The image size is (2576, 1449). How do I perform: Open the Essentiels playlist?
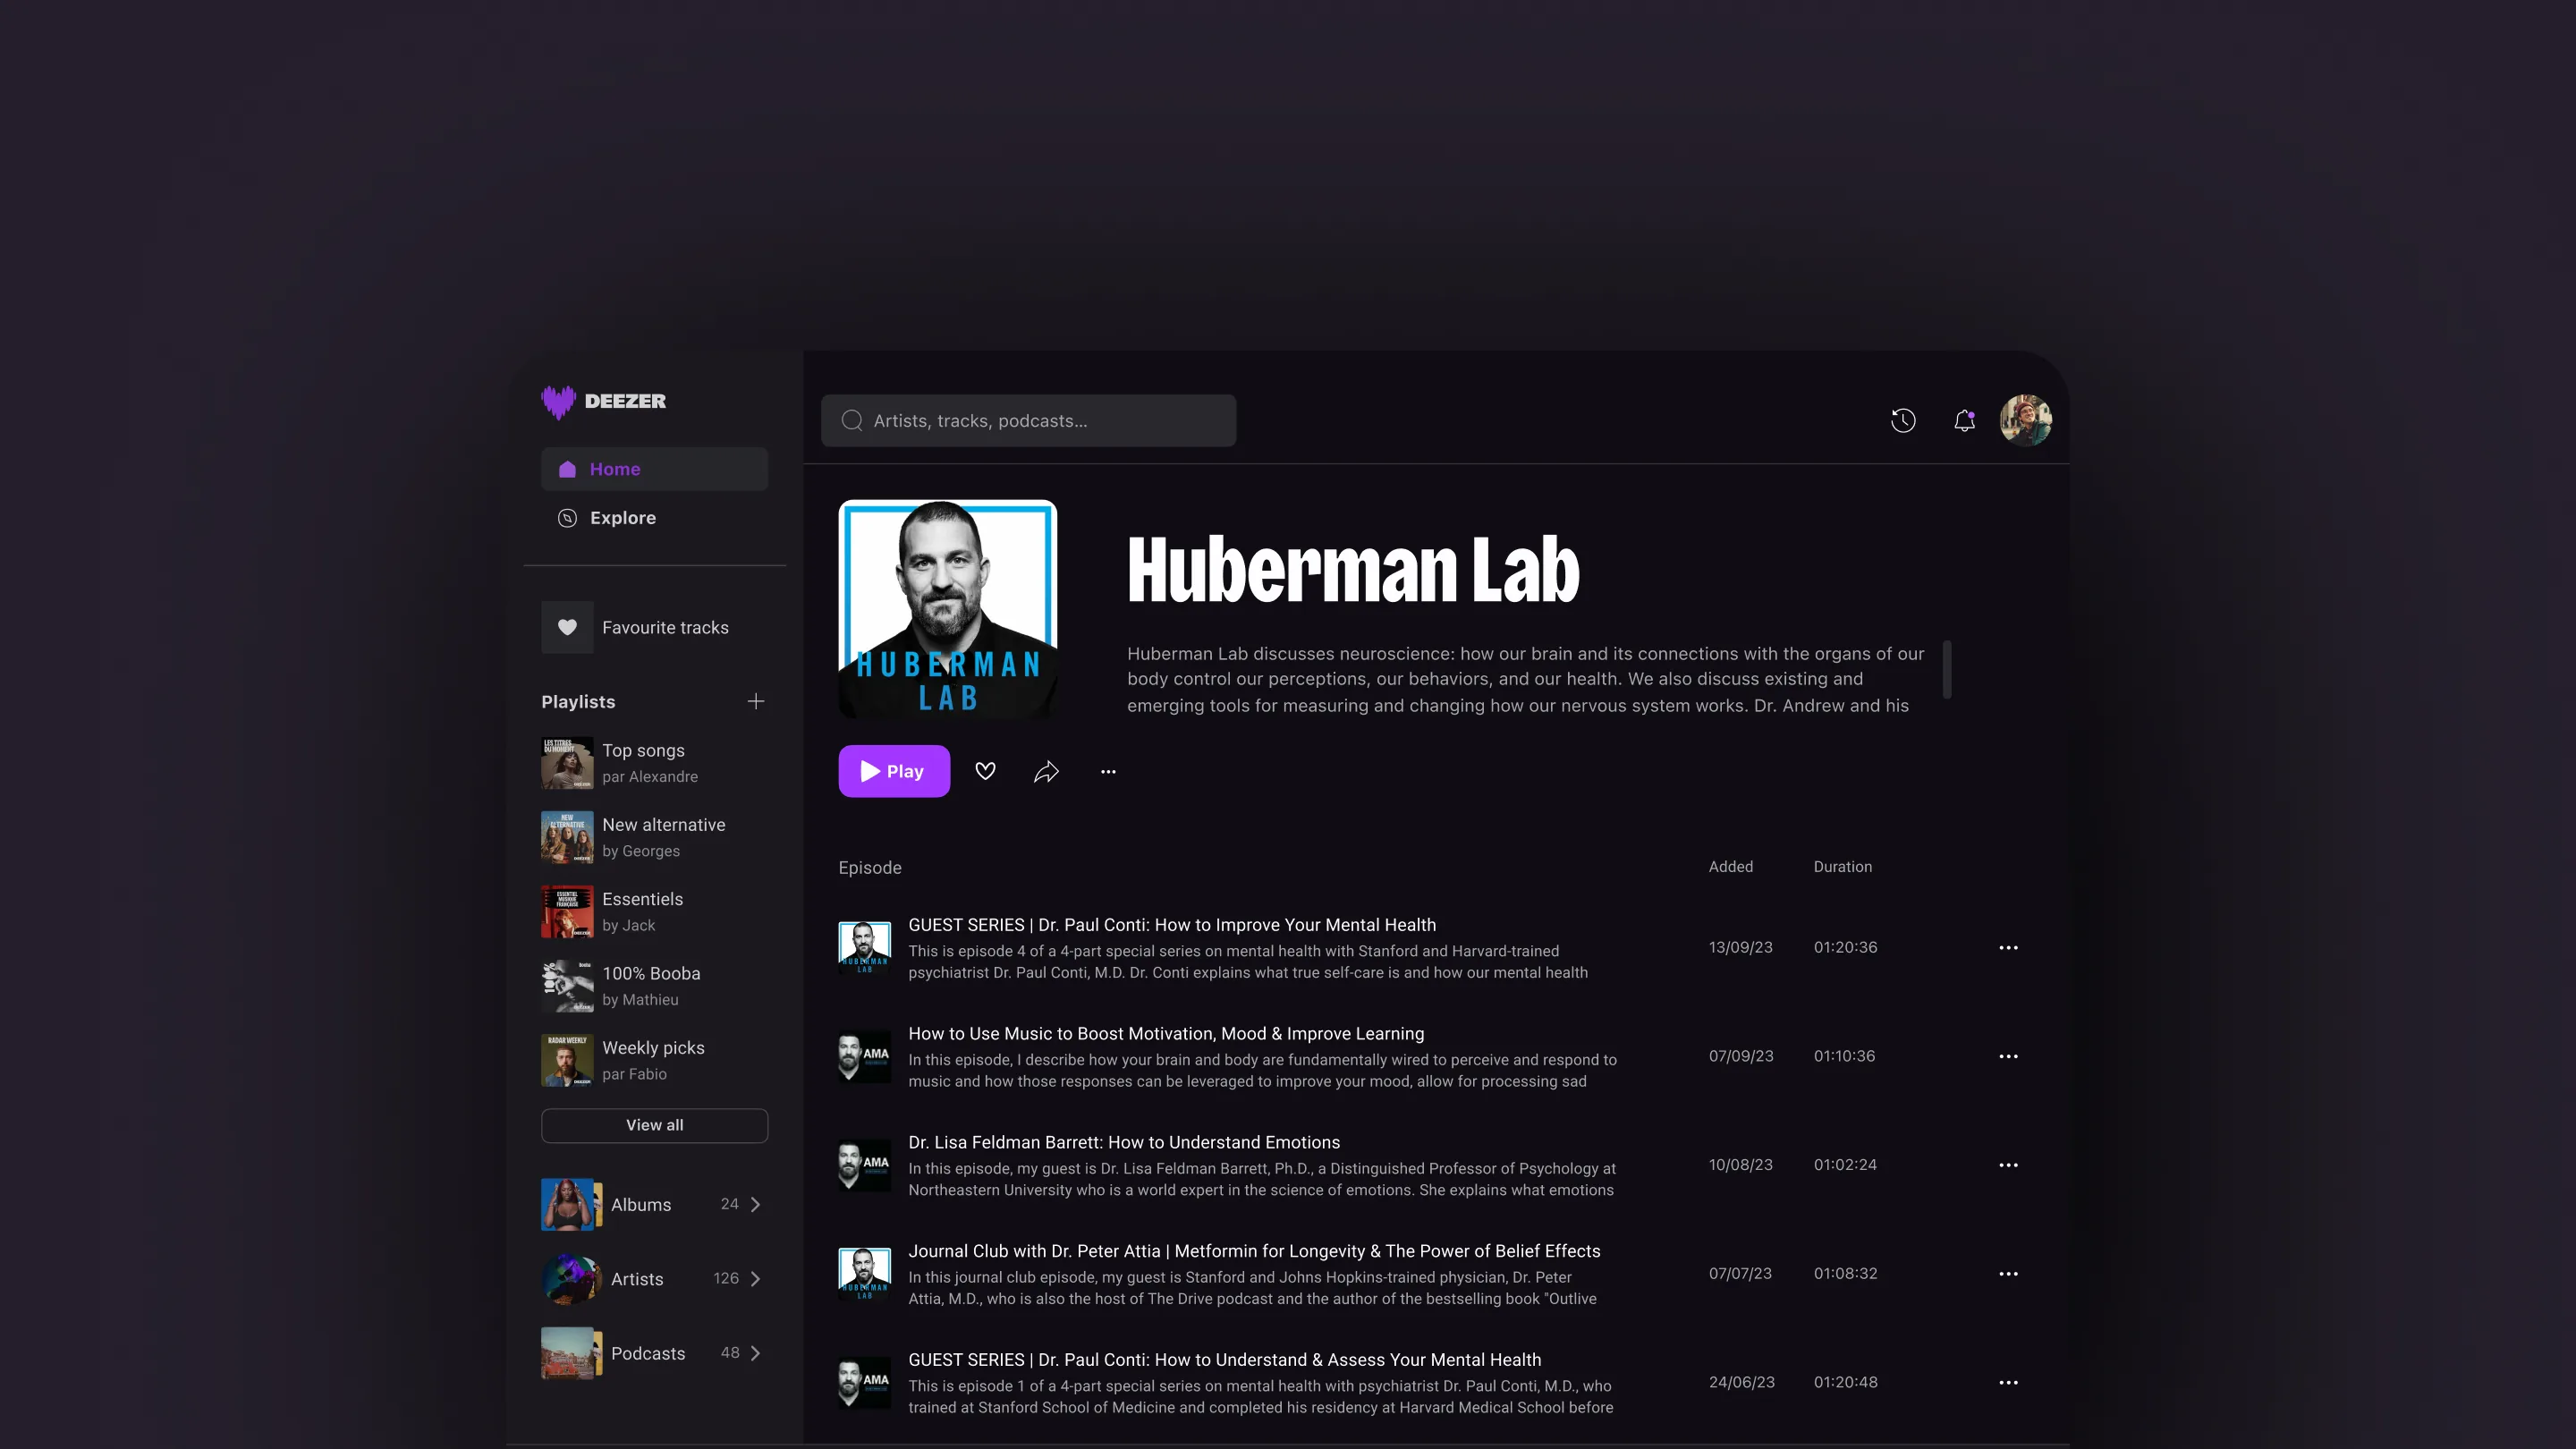coord(654,911)
